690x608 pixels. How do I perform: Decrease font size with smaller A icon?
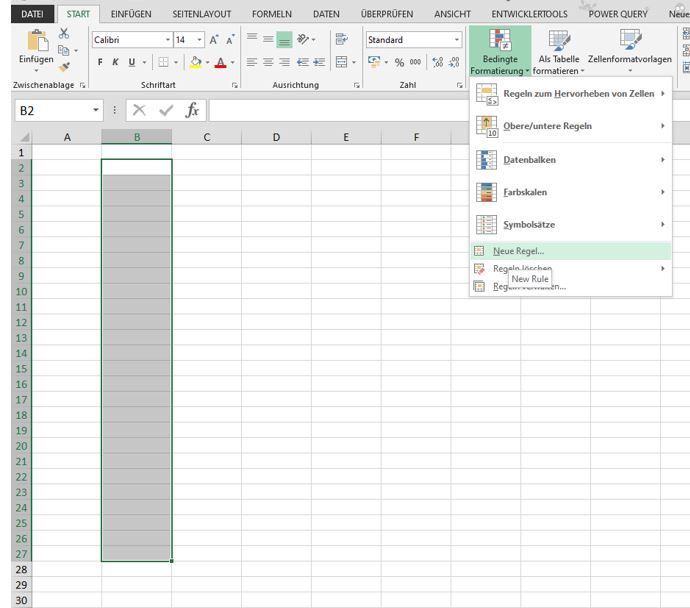230,40
